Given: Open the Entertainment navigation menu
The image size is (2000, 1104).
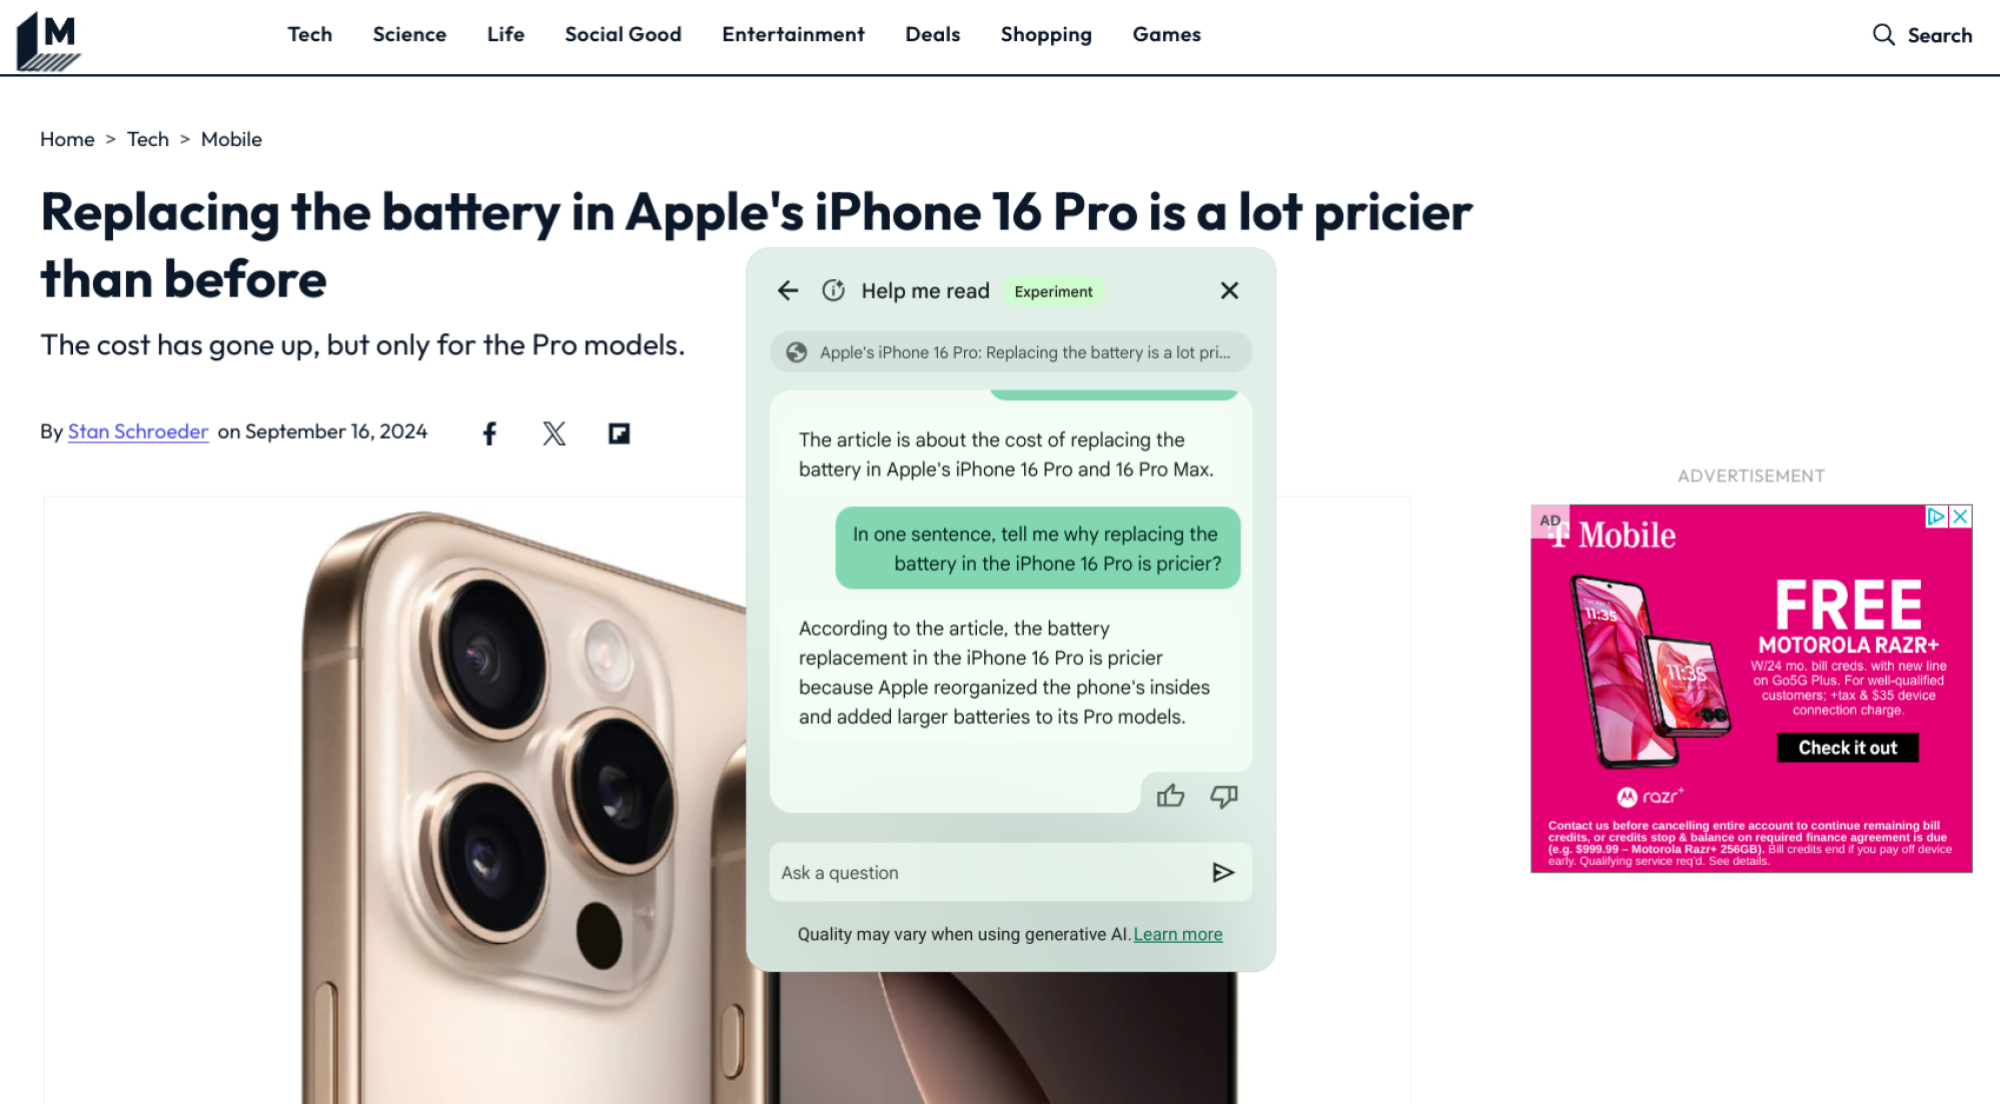Looking at the screenshot, I should pos(793,34).
